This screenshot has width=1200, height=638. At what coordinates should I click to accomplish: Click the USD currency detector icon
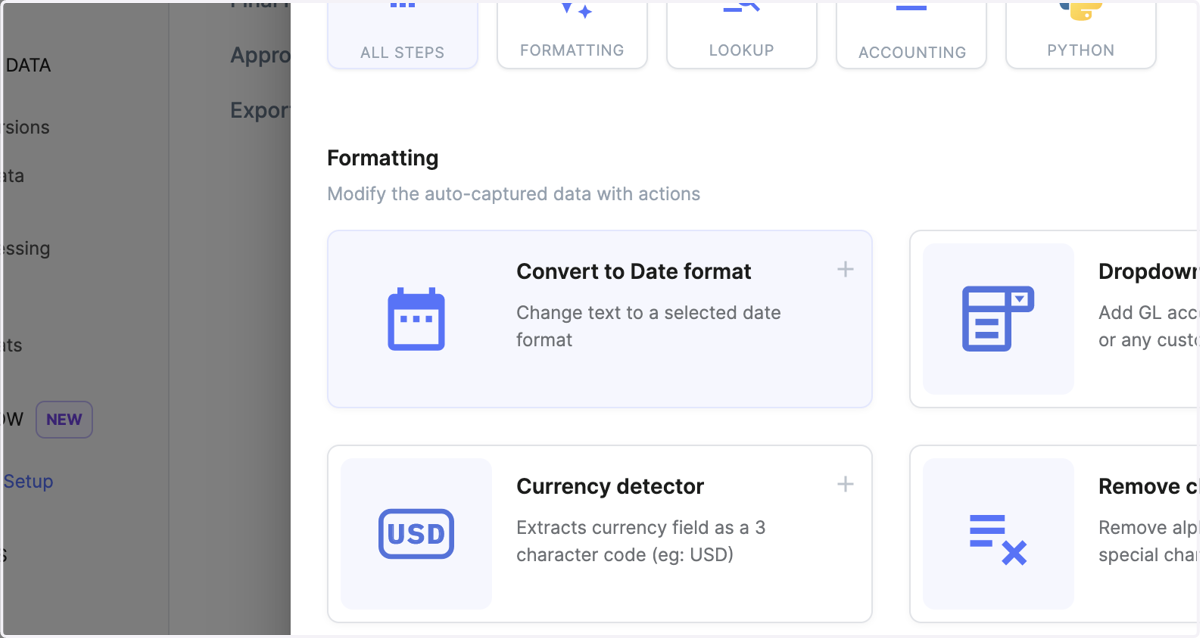tap(416, 534)
